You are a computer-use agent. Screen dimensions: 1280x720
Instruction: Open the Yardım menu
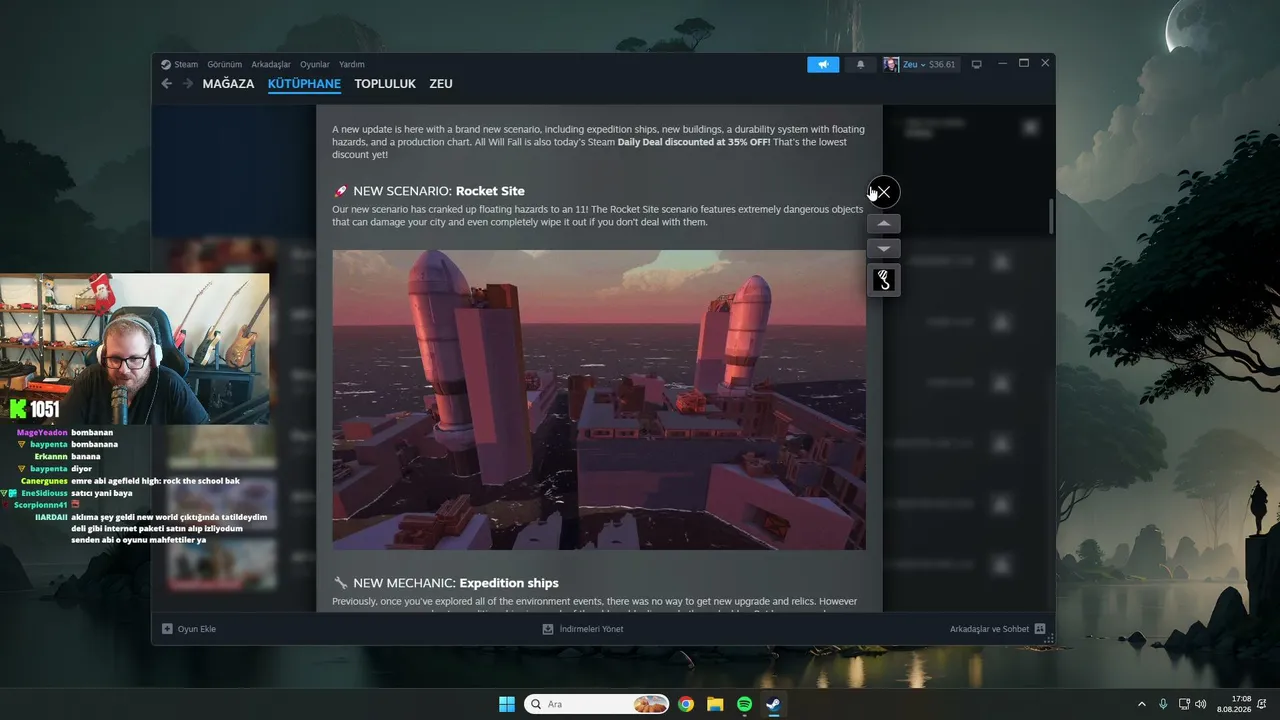(352, 65)
